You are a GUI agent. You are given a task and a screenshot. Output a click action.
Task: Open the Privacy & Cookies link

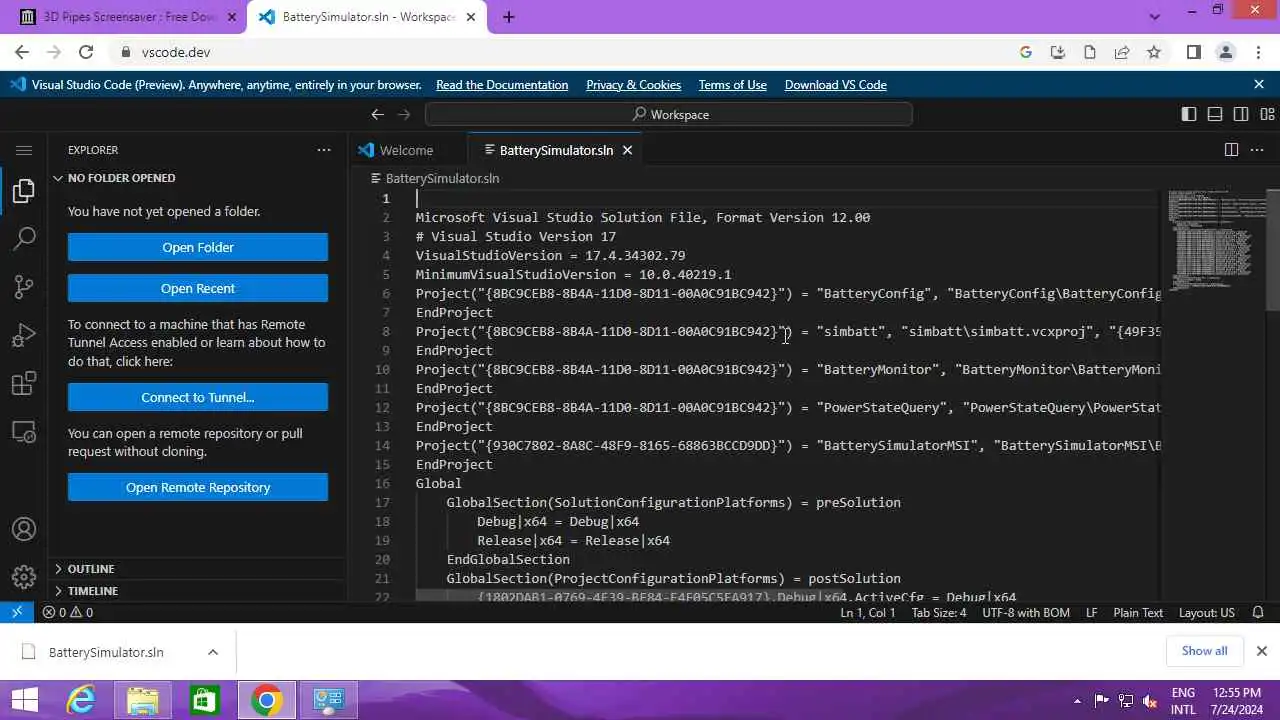tap(633, 85)
